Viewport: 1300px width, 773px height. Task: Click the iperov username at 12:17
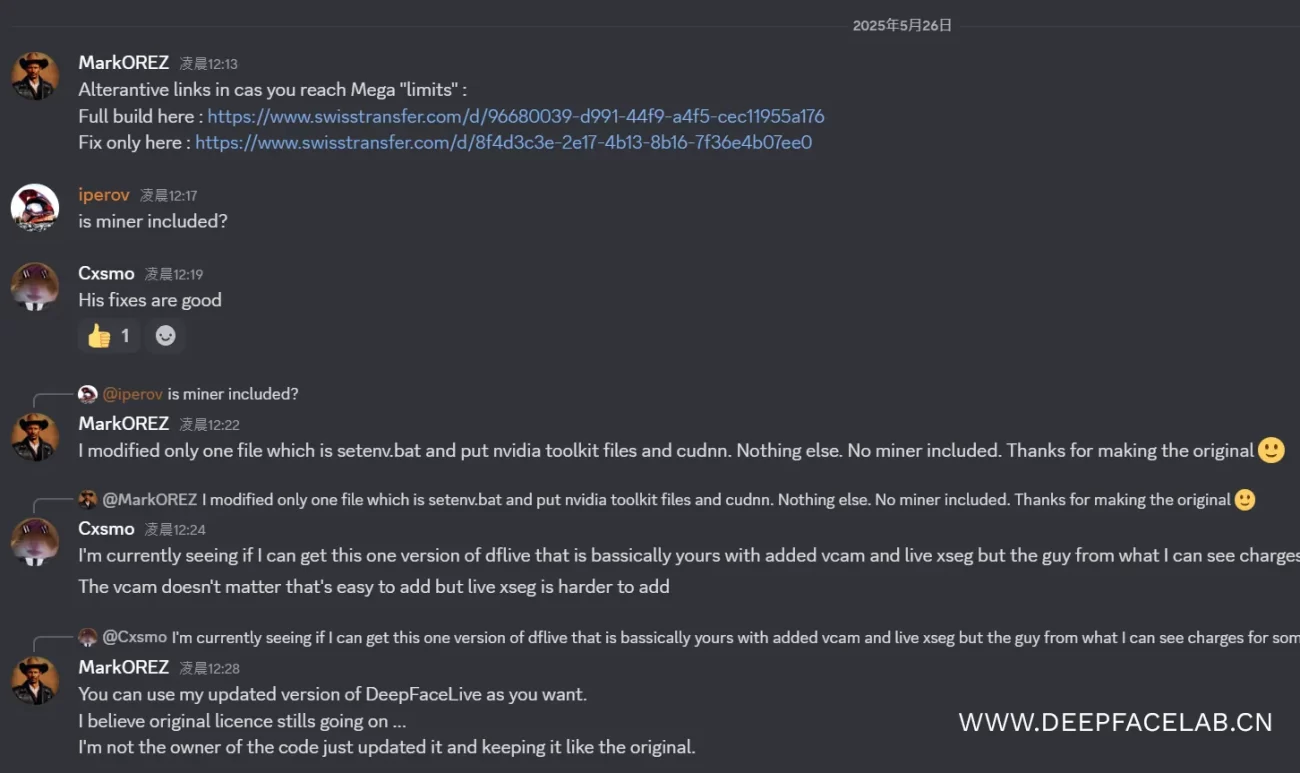[x=104, y=195]
